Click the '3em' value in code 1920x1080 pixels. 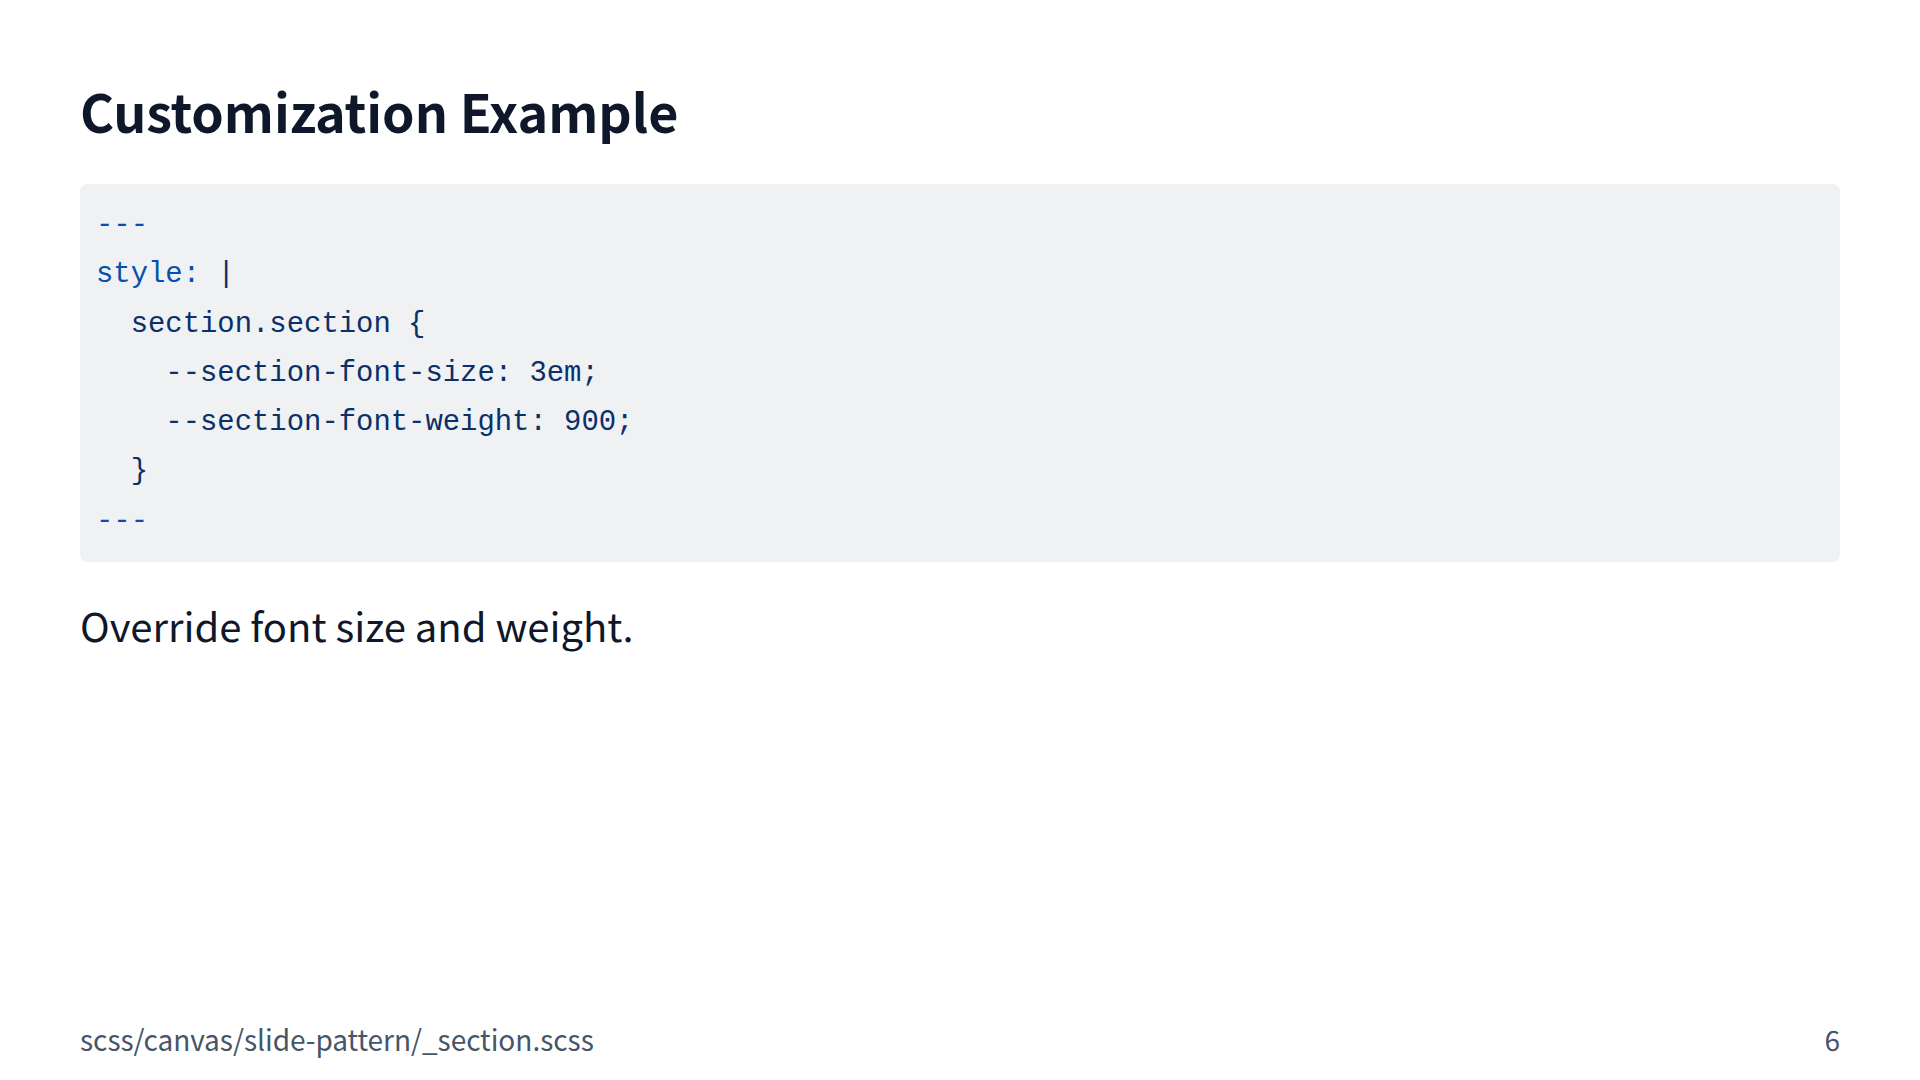click(x=555, y=372)
